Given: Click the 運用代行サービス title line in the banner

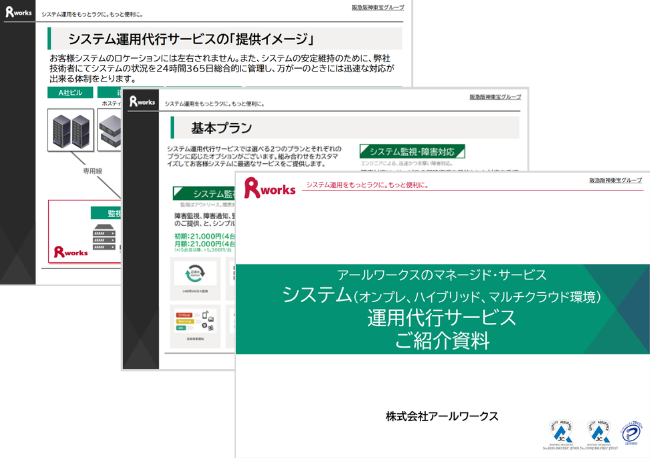Looking at the screenshot, I should (442, 318).
